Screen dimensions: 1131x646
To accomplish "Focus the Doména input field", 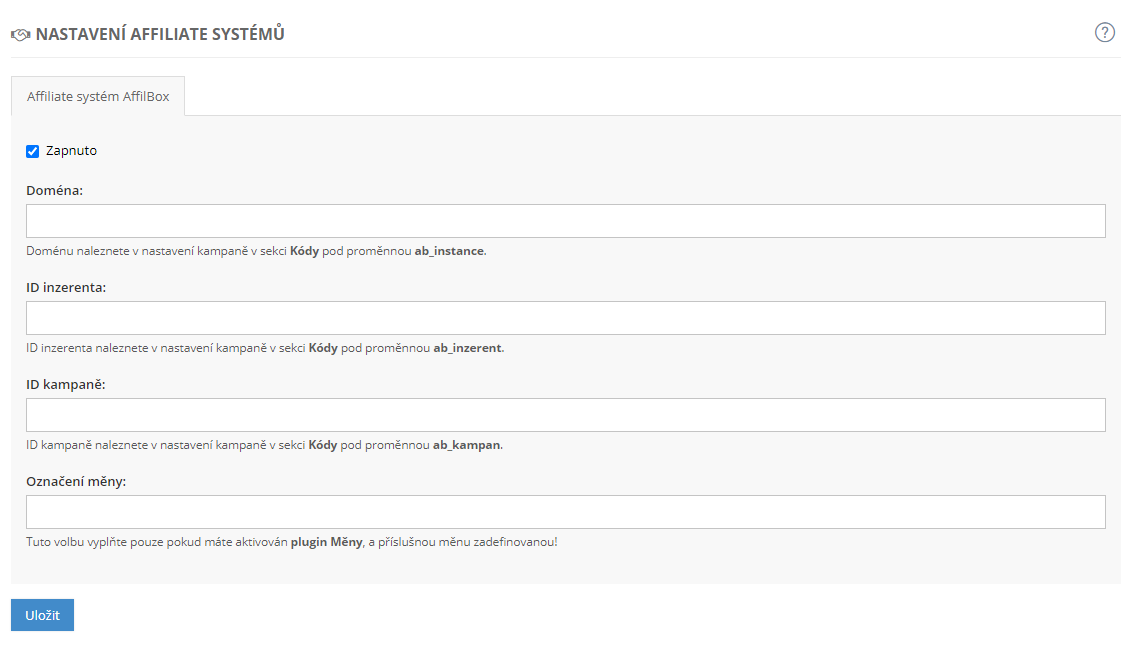I will [565, 221].
